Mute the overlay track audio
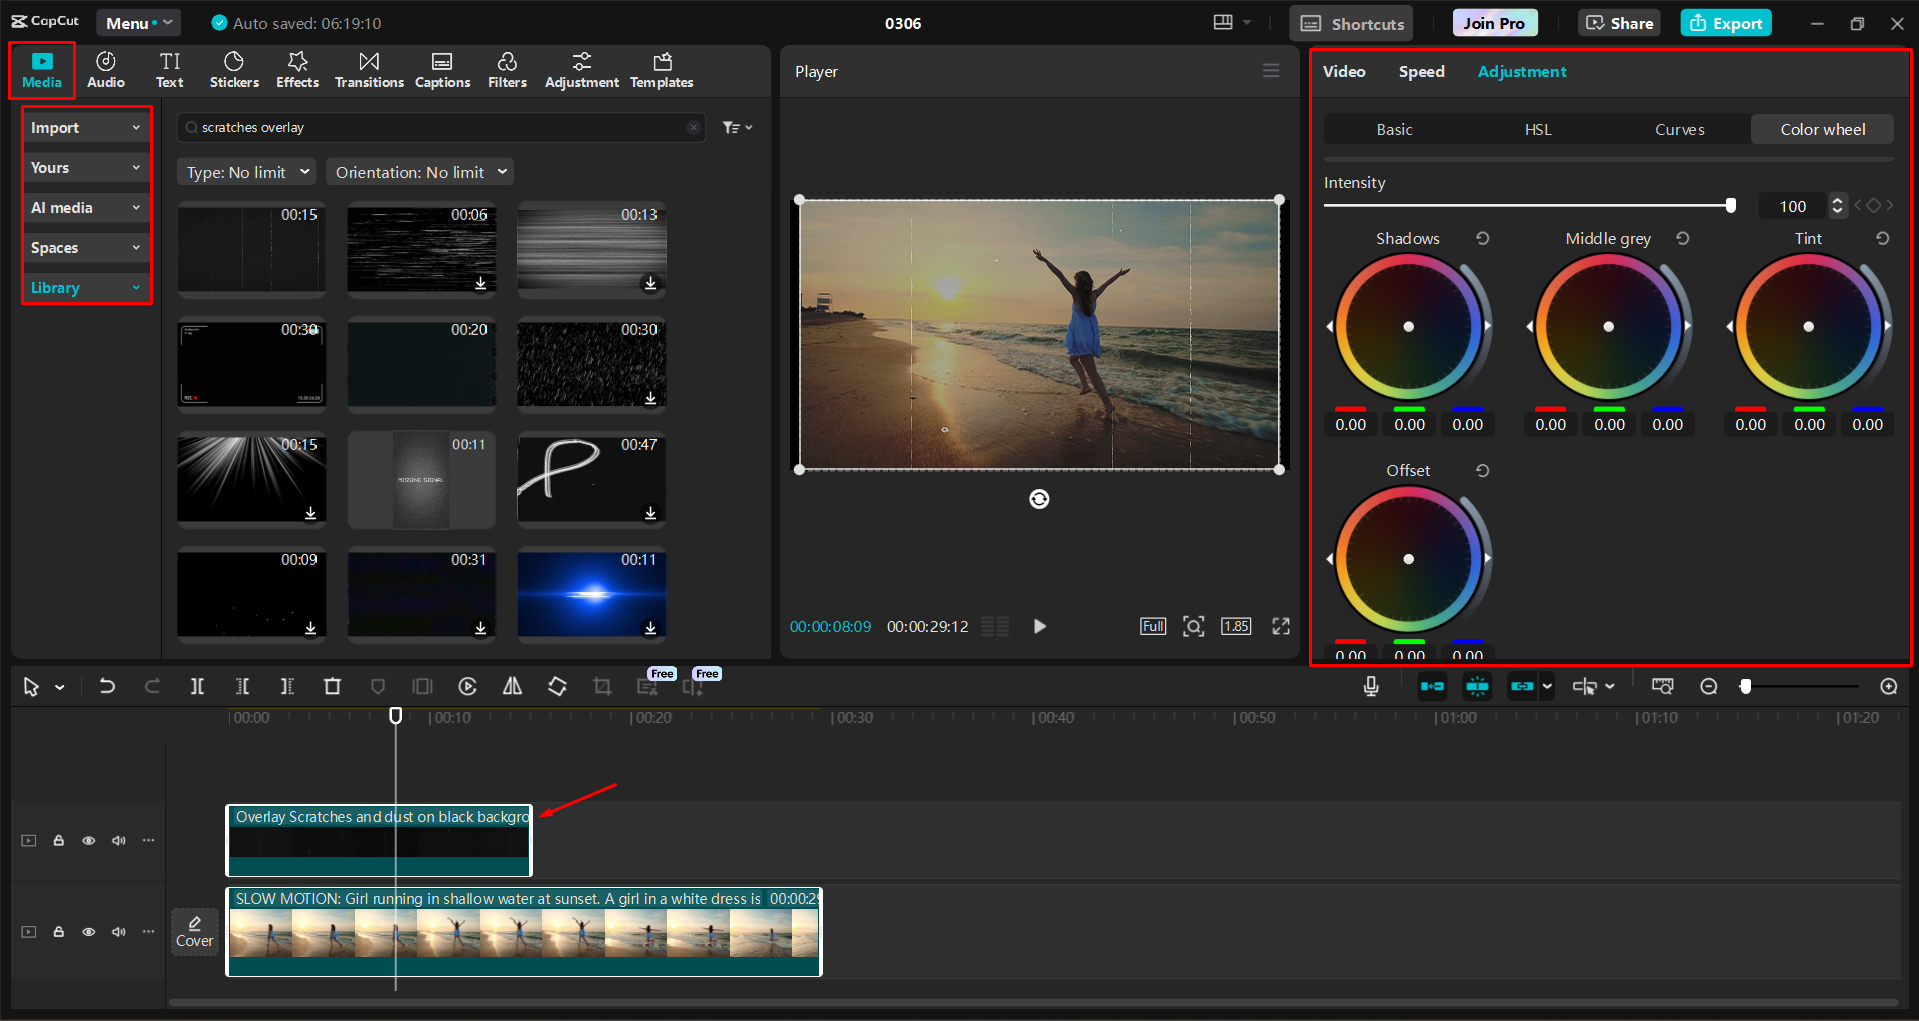Viewport: 1919px width, 1021px height. coord(119,841)
